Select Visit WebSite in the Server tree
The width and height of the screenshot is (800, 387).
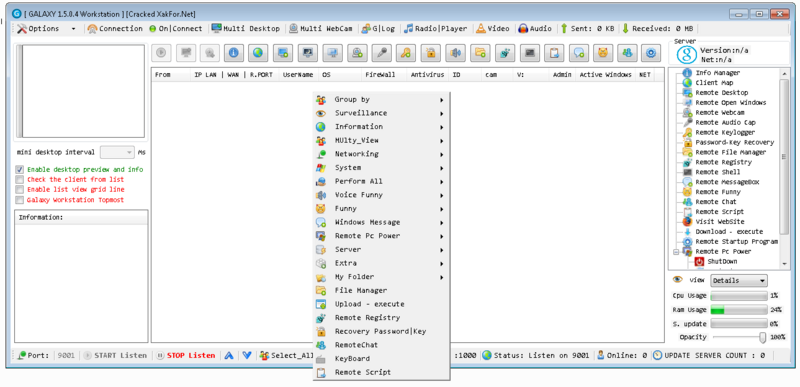[x=719, y=222]
